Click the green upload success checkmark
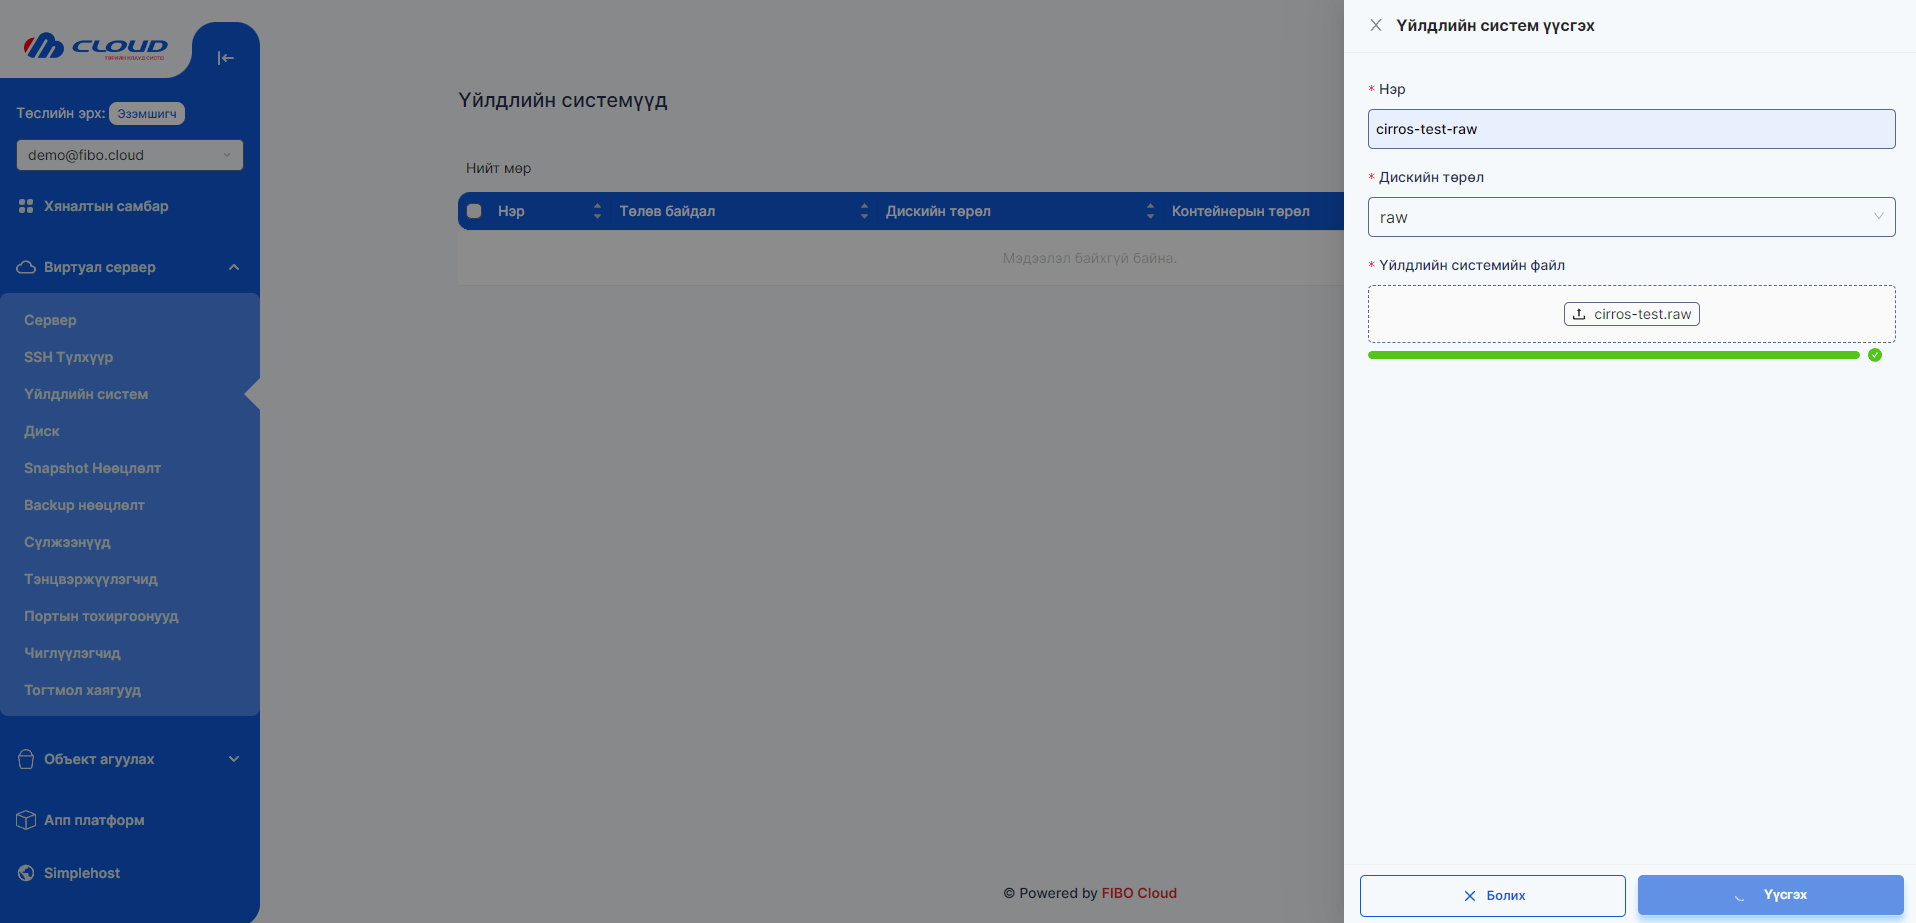Image resolution: width=1916 pixels, height=923 pixels. pyautogui.click(x=1875, y=355)
